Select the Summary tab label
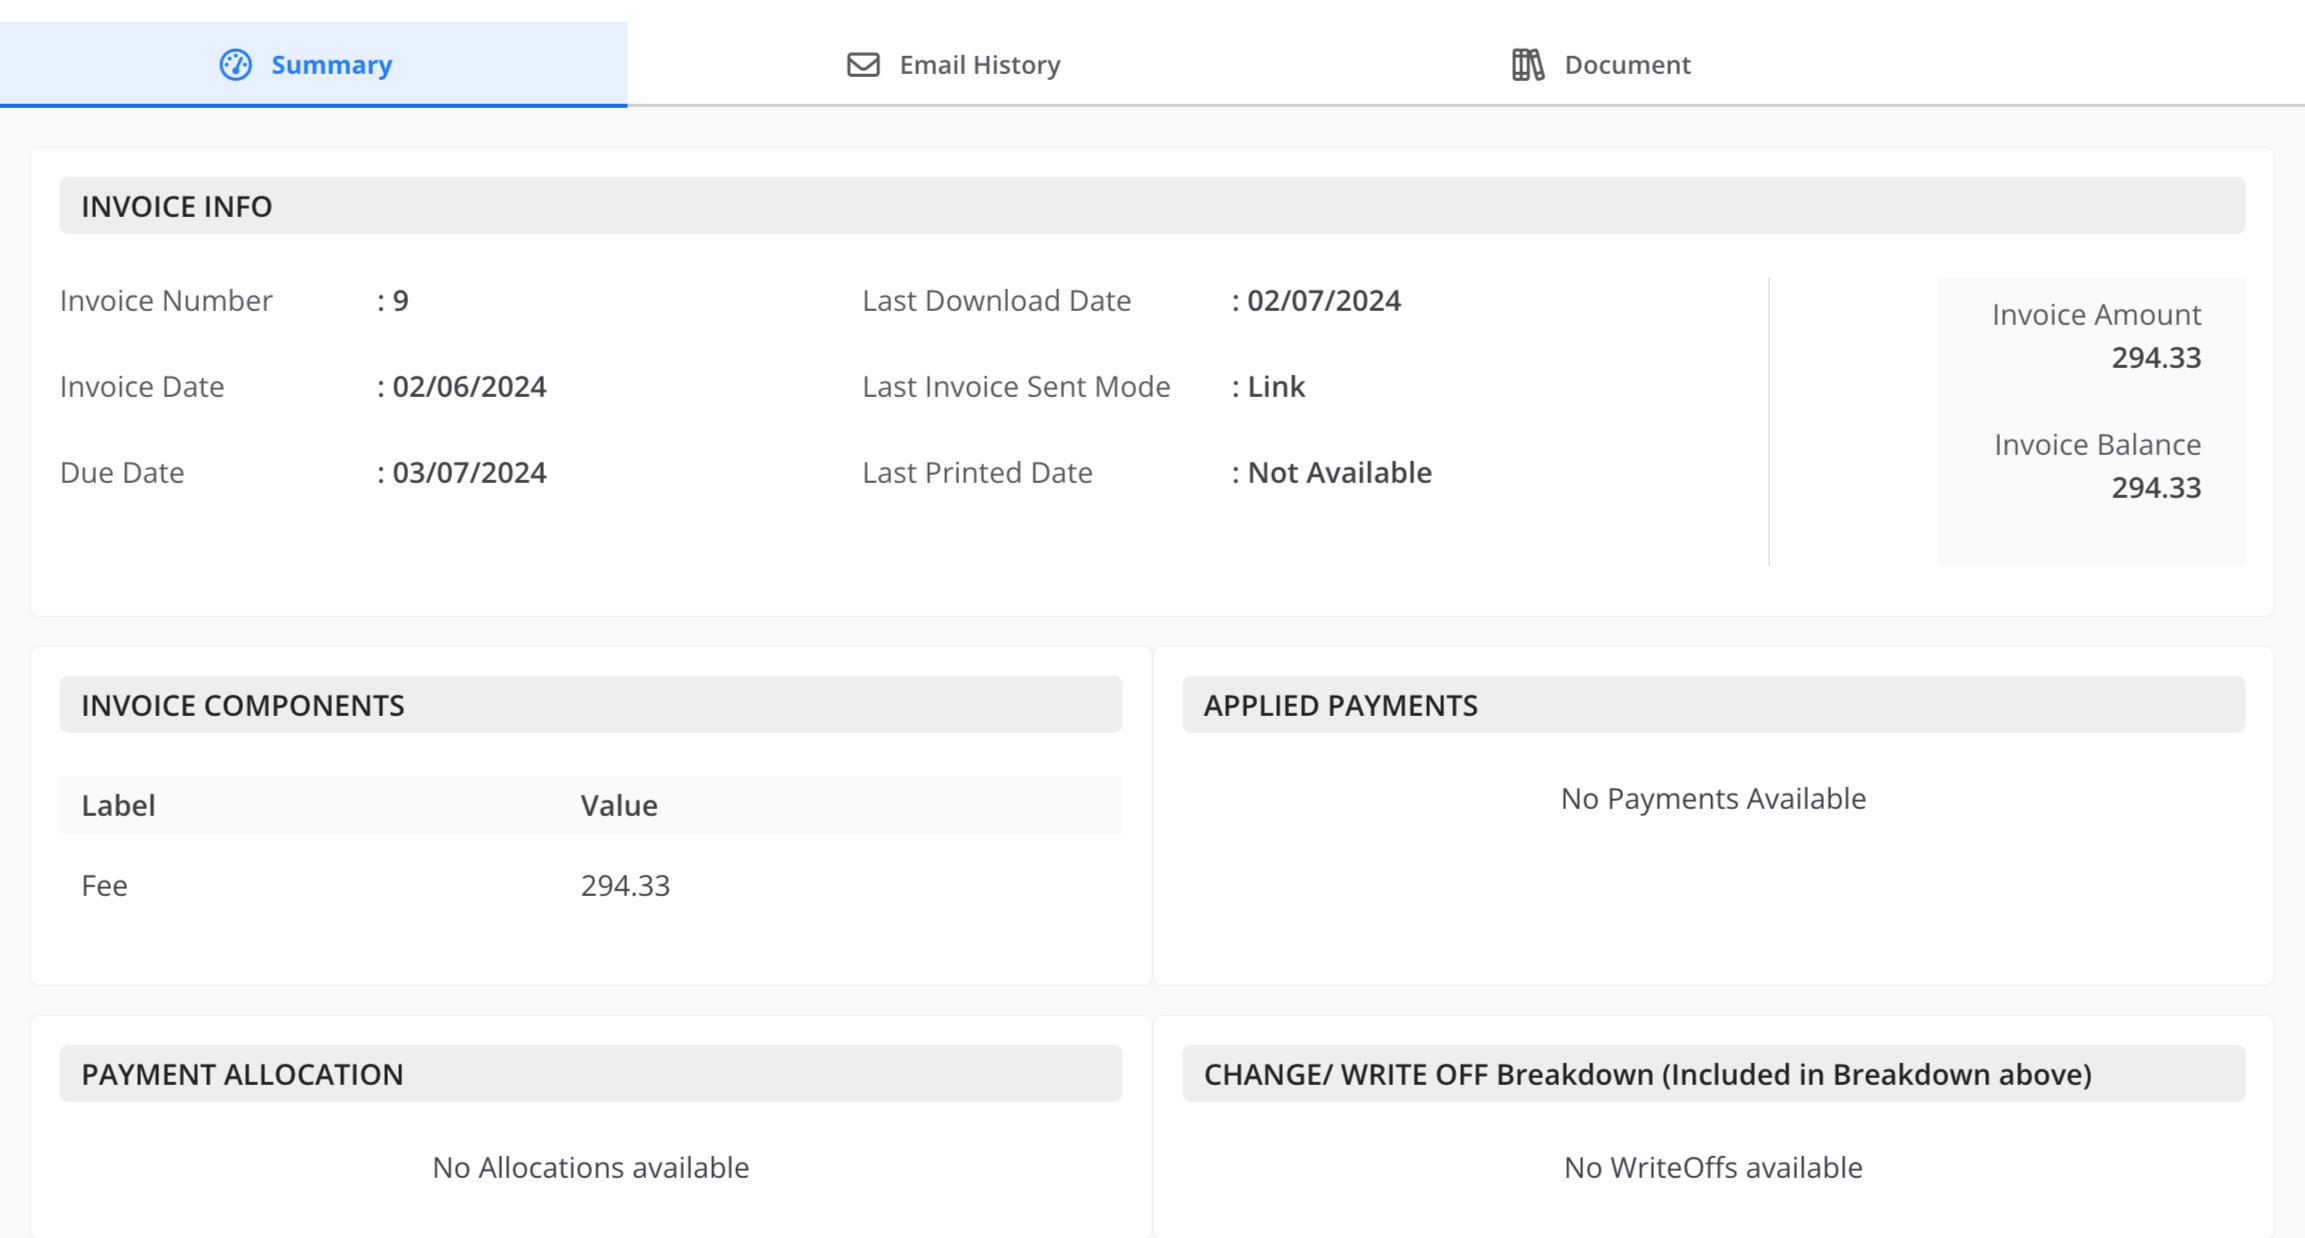The width and height of the screenshot is (2305, 1238). pyautogui.click(x=332, y=65)
